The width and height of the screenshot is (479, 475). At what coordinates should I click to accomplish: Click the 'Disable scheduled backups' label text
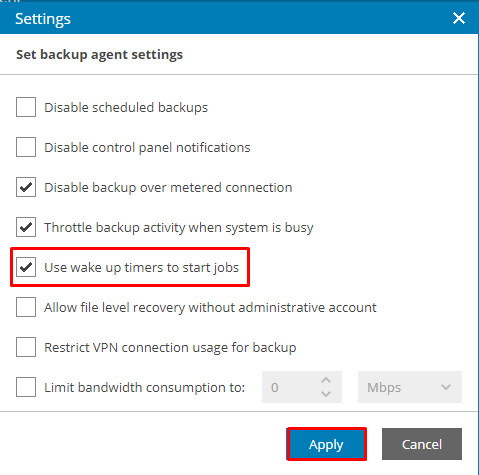126,107
